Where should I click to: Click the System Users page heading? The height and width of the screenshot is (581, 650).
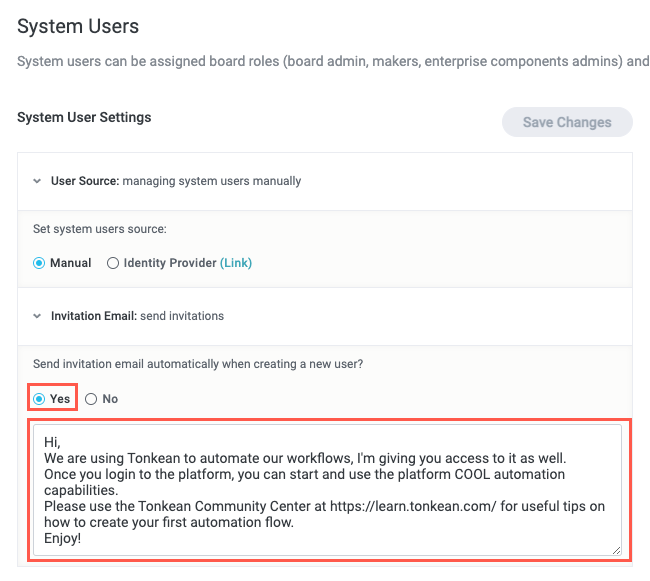78,26
